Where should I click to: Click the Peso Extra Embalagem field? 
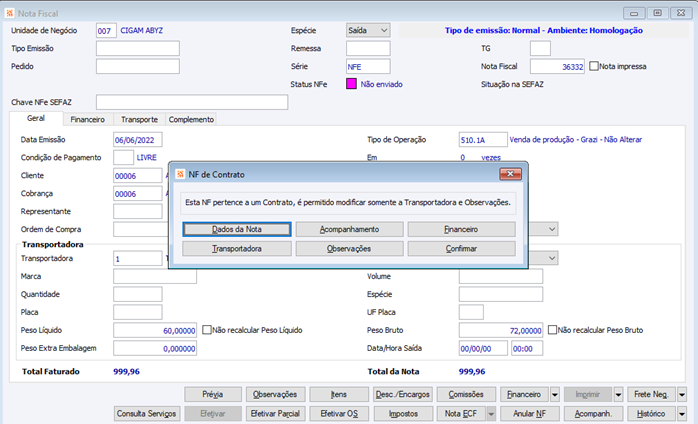(155, 348)
